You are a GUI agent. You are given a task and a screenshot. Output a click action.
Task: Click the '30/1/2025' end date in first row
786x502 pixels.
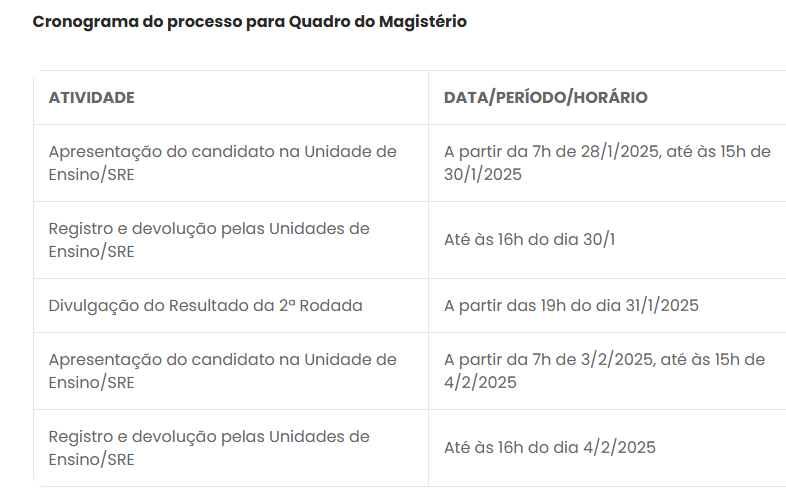click(x=483, y=175)
